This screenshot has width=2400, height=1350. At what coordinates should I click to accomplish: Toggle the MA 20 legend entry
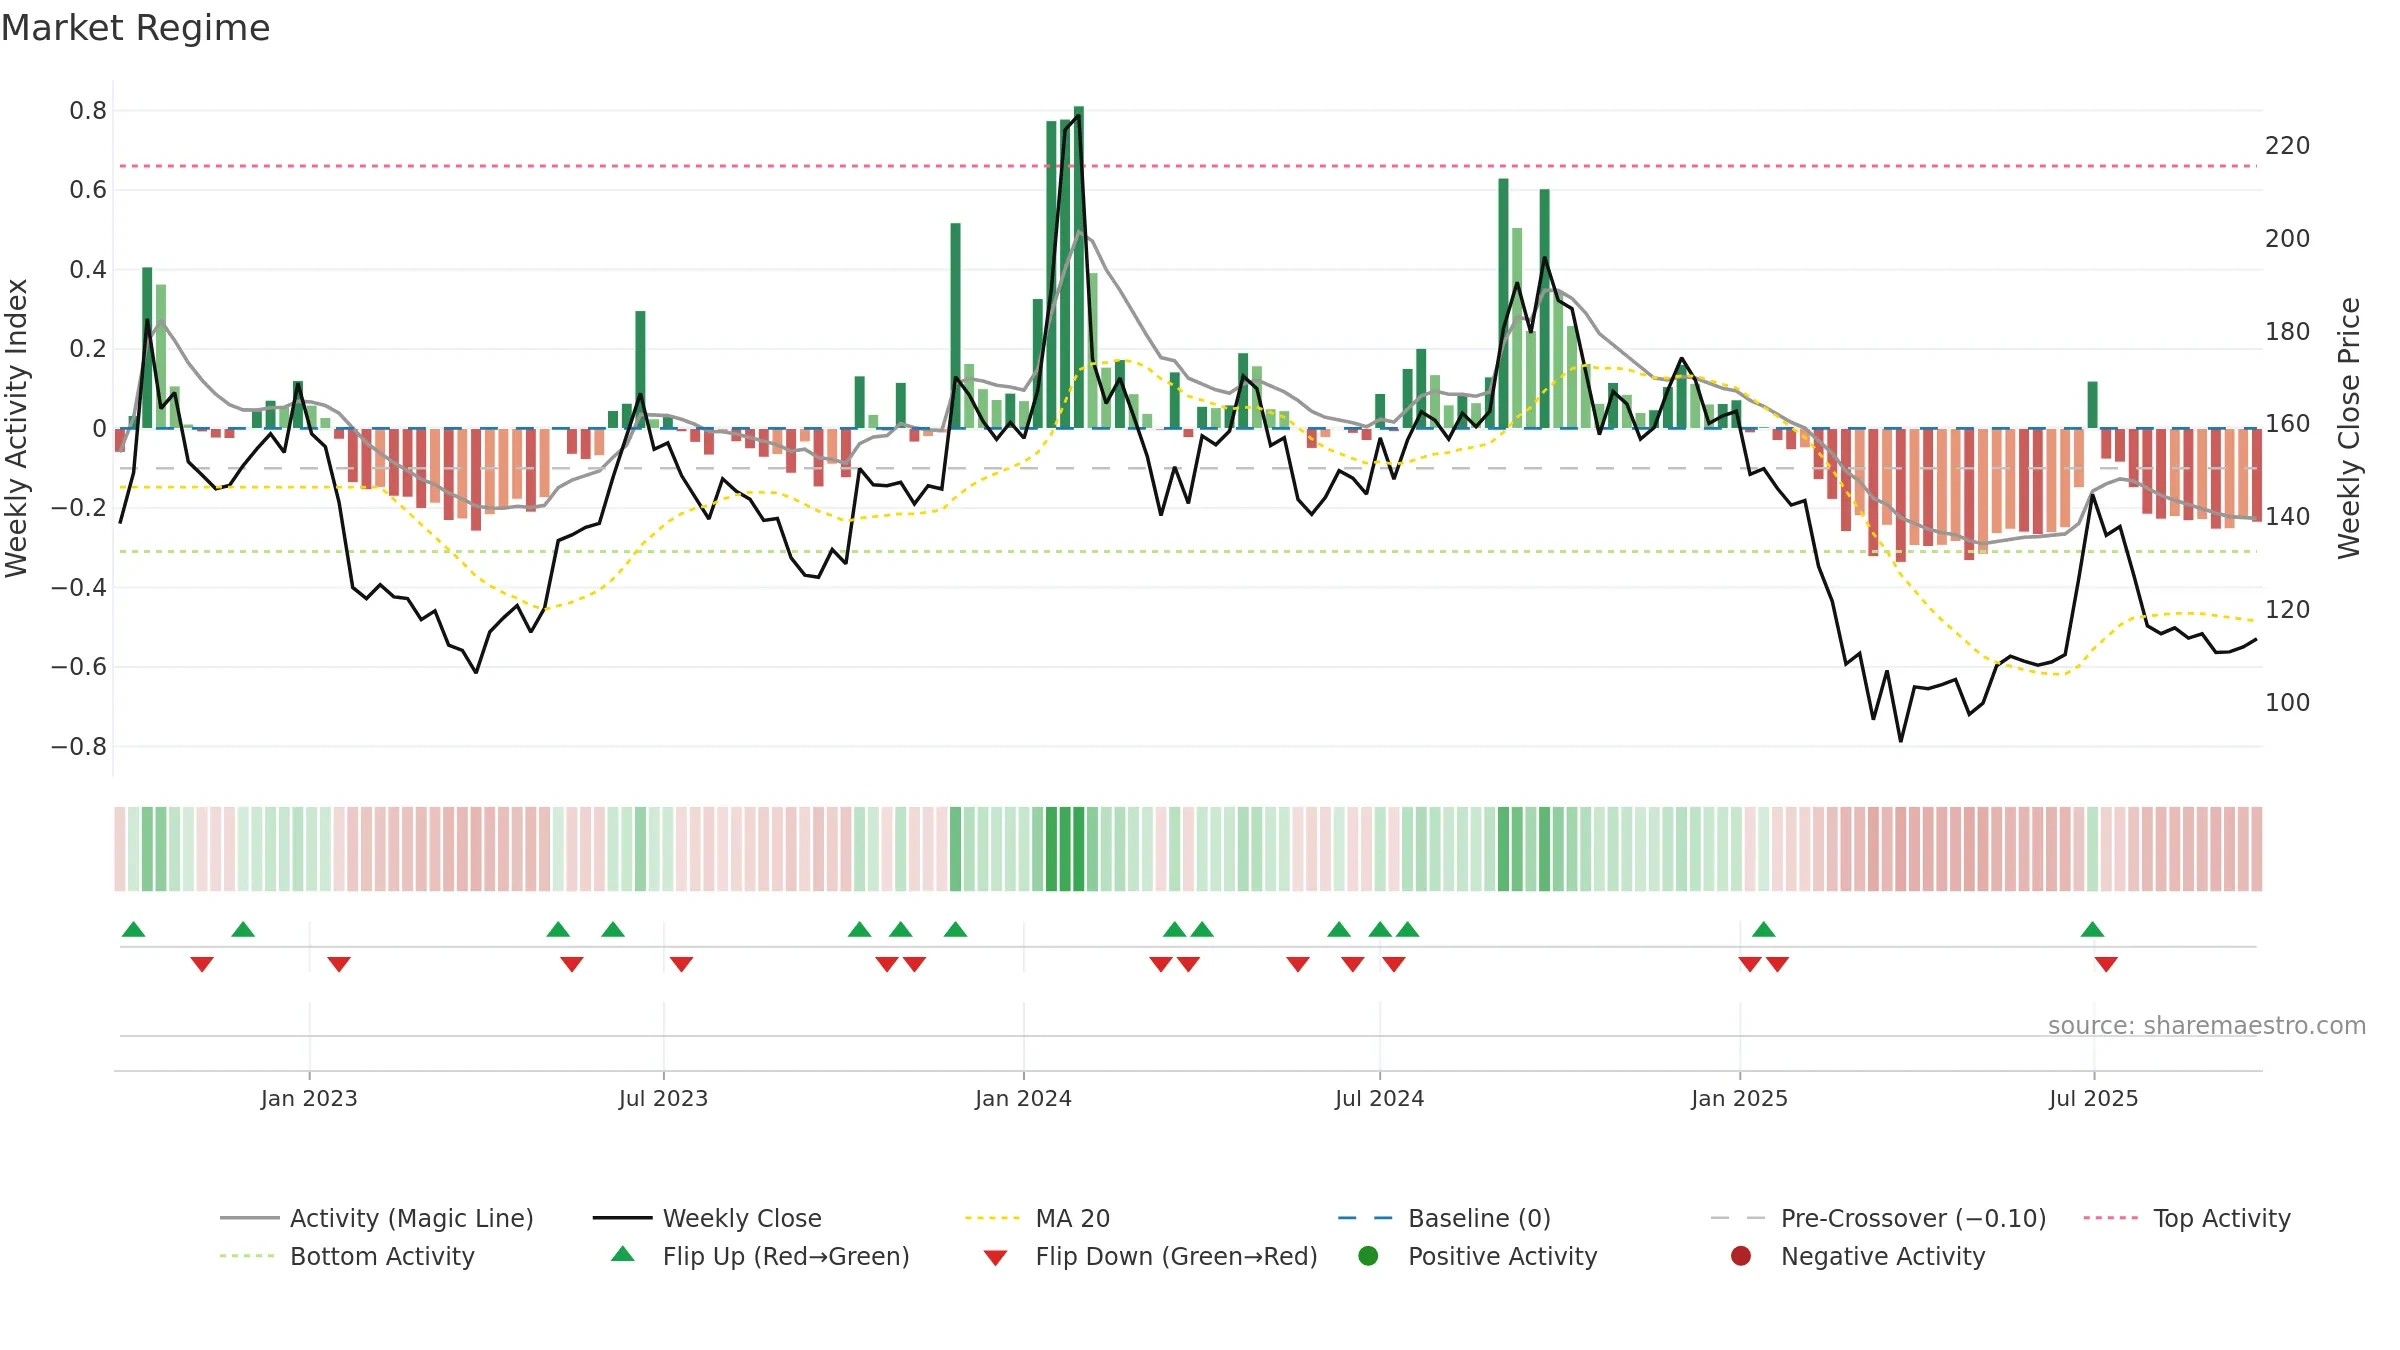click(x=1037, y=1218)
